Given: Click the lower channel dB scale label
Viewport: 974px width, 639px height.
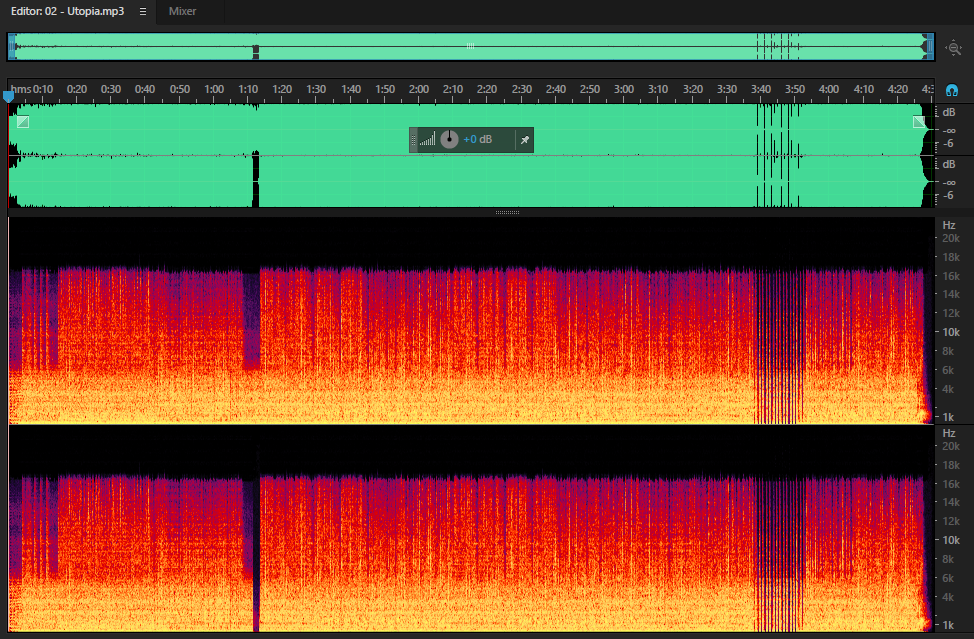Looking at the screenshot, I should coord(949,165).
